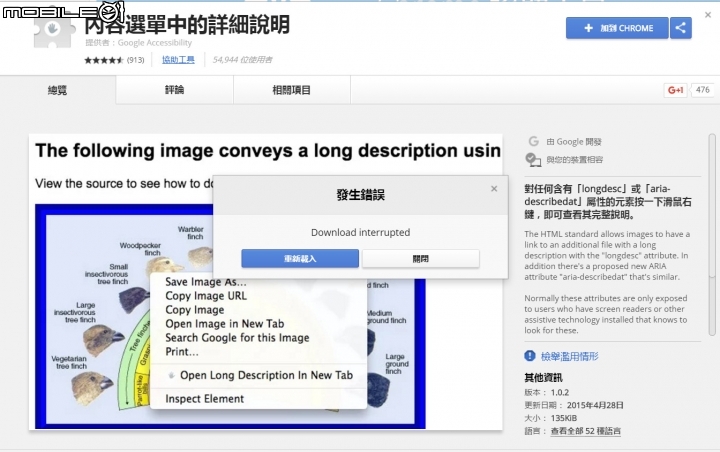Viewport: 720px width, 452px height.
Task: Click the report abuse exclamation icon
Action: [x=529, y=356]
